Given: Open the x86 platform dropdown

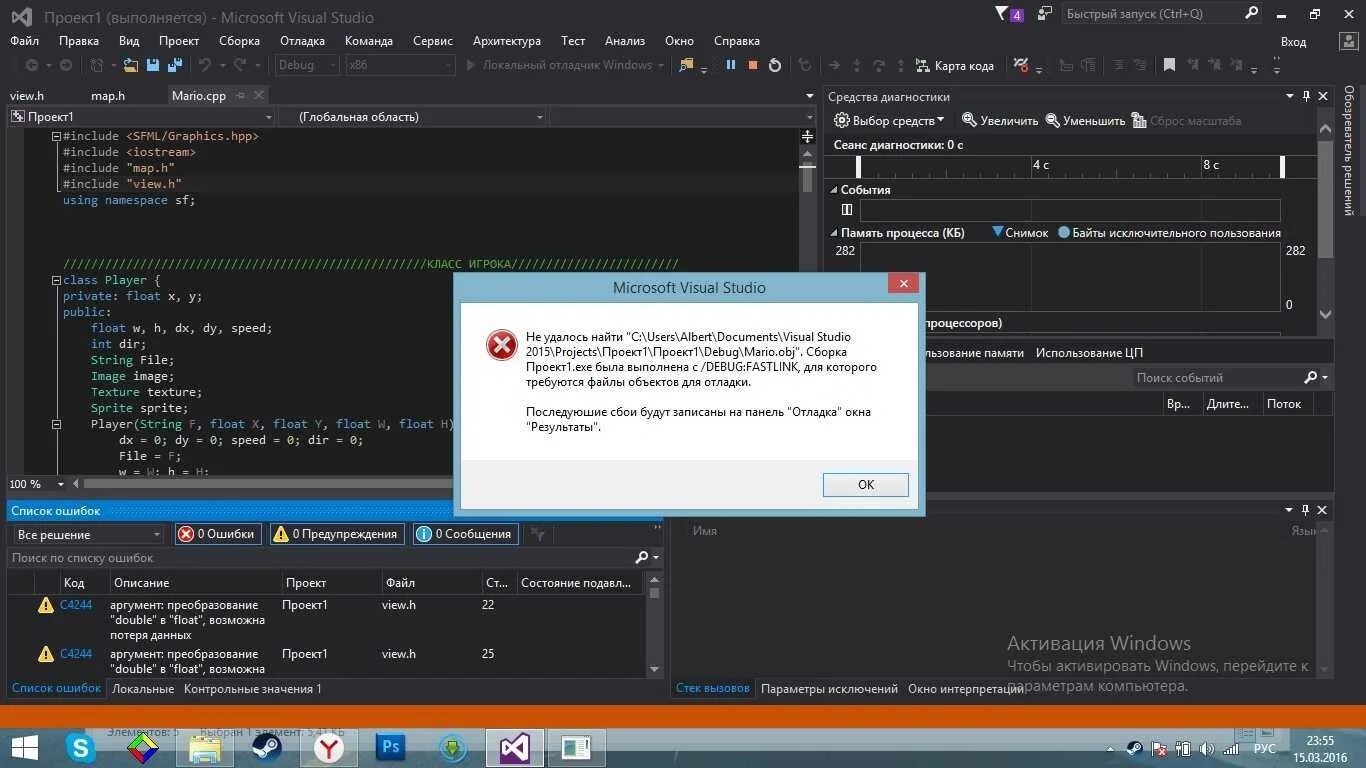Looking at the screenshot, I should [400, 65].
